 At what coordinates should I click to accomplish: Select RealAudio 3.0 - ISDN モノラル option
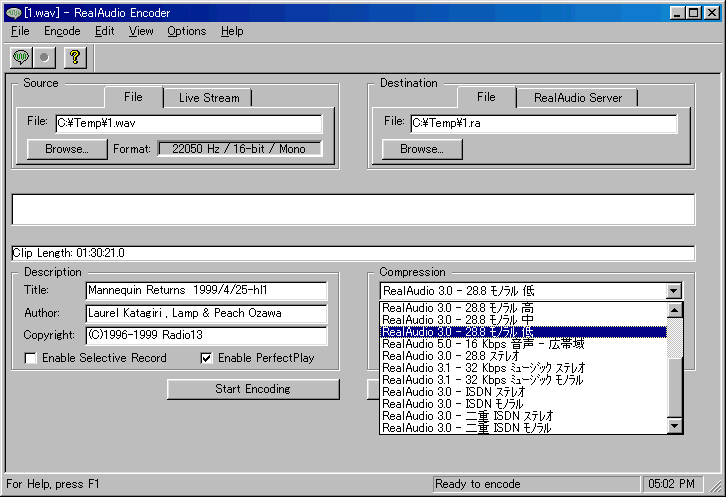(523, 404)
